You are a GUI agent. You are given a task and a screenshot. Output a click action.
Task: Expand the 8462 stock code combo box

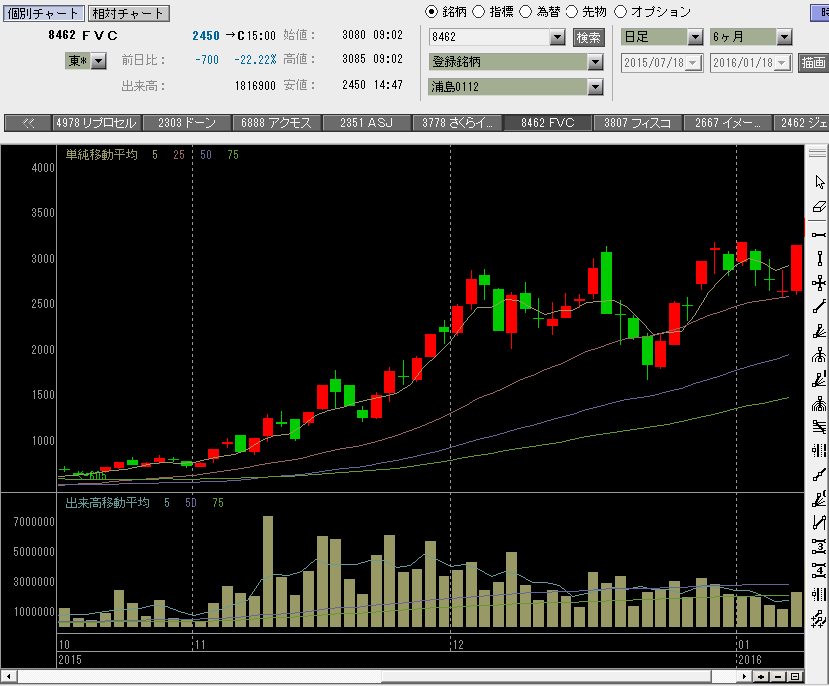[557, 37]
